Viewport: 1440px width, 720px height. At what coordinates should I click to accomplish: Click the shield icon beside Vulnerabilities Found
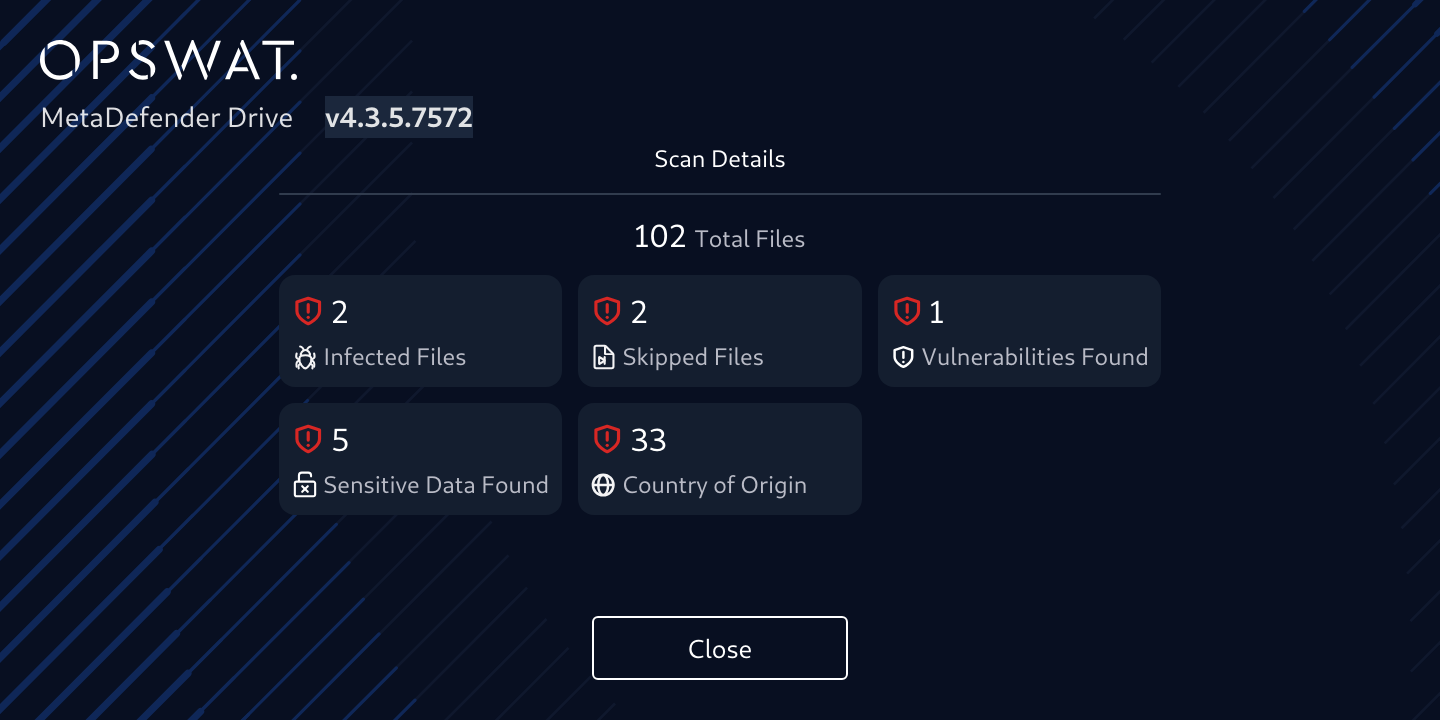coord(903,358)
